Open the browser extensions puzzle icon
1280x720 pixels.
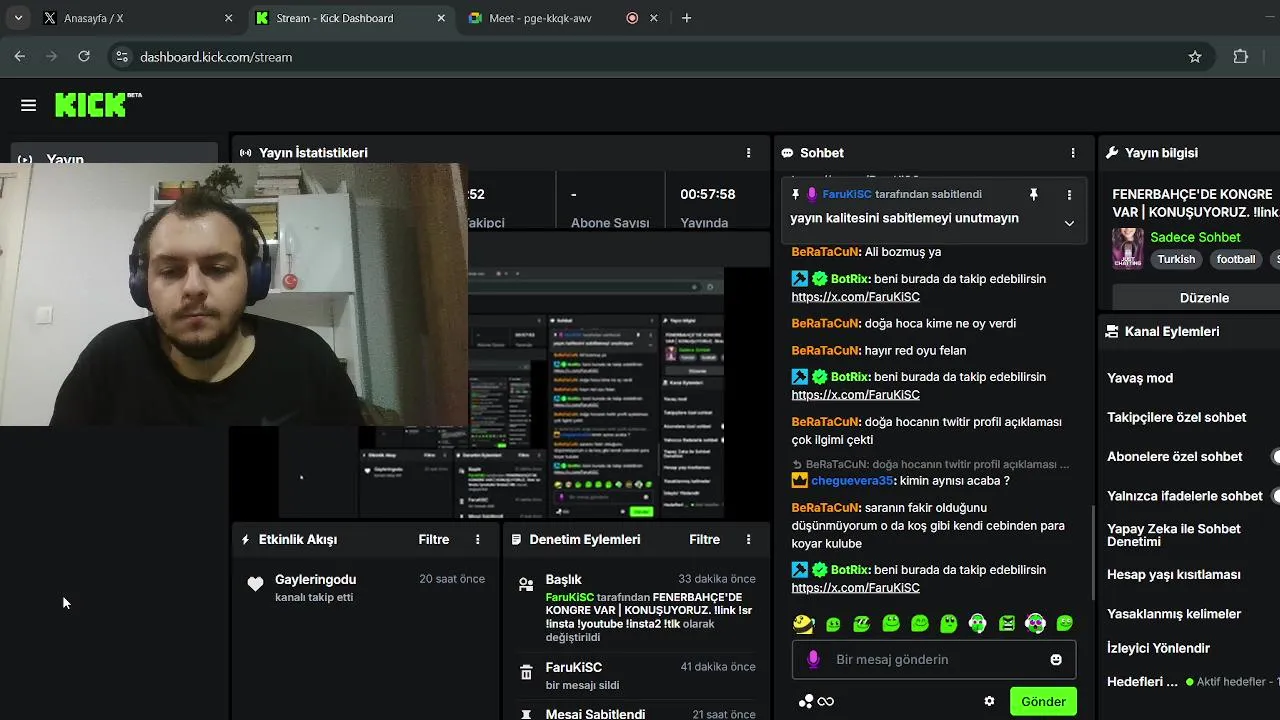click(x=1241, y=57)
